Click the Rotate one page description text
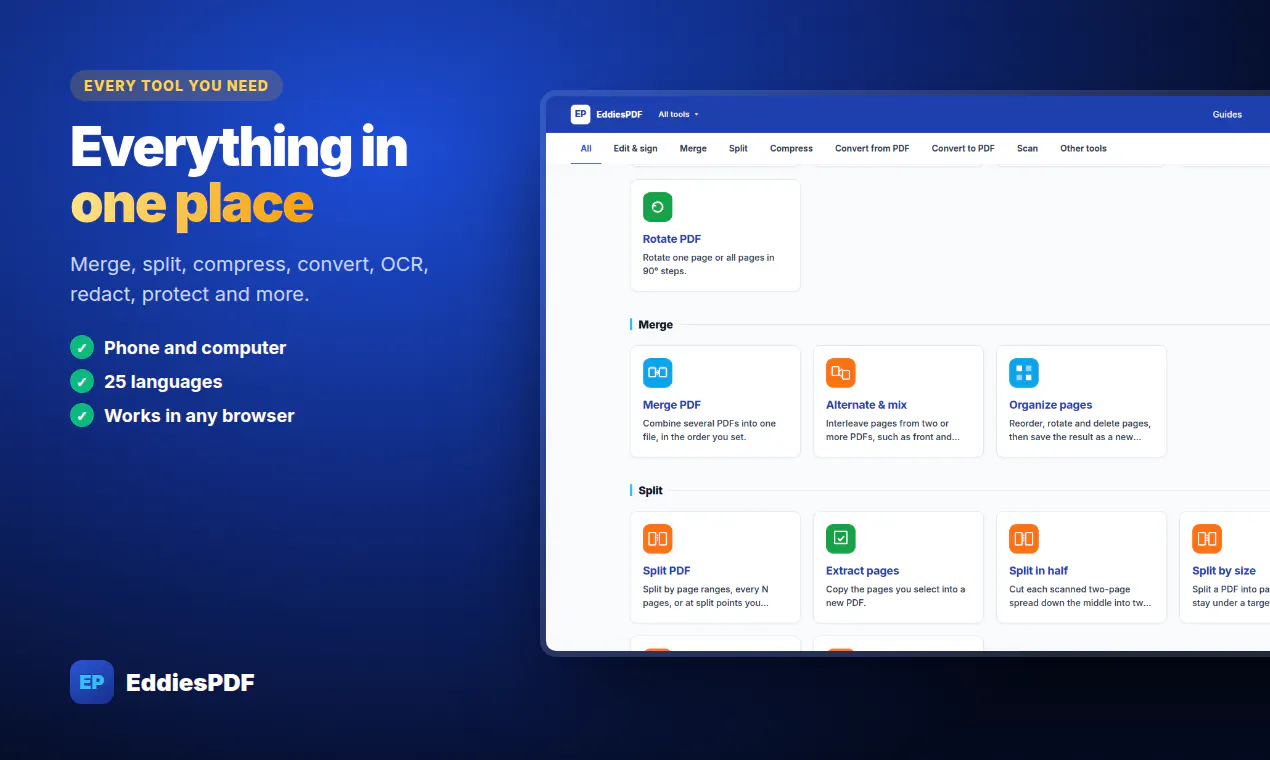 [x=708, y=264]
